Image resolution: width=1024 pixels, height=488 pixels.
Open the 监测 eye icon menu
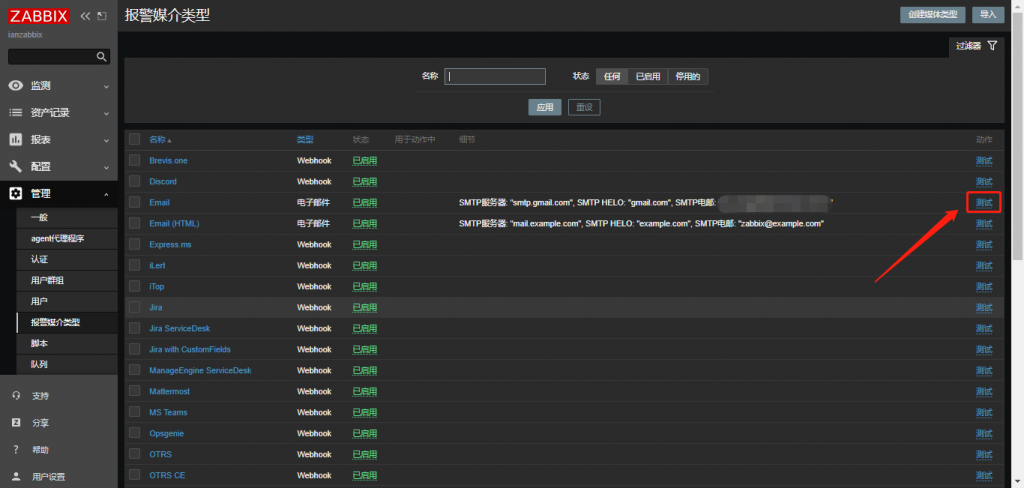click(16, 86)
